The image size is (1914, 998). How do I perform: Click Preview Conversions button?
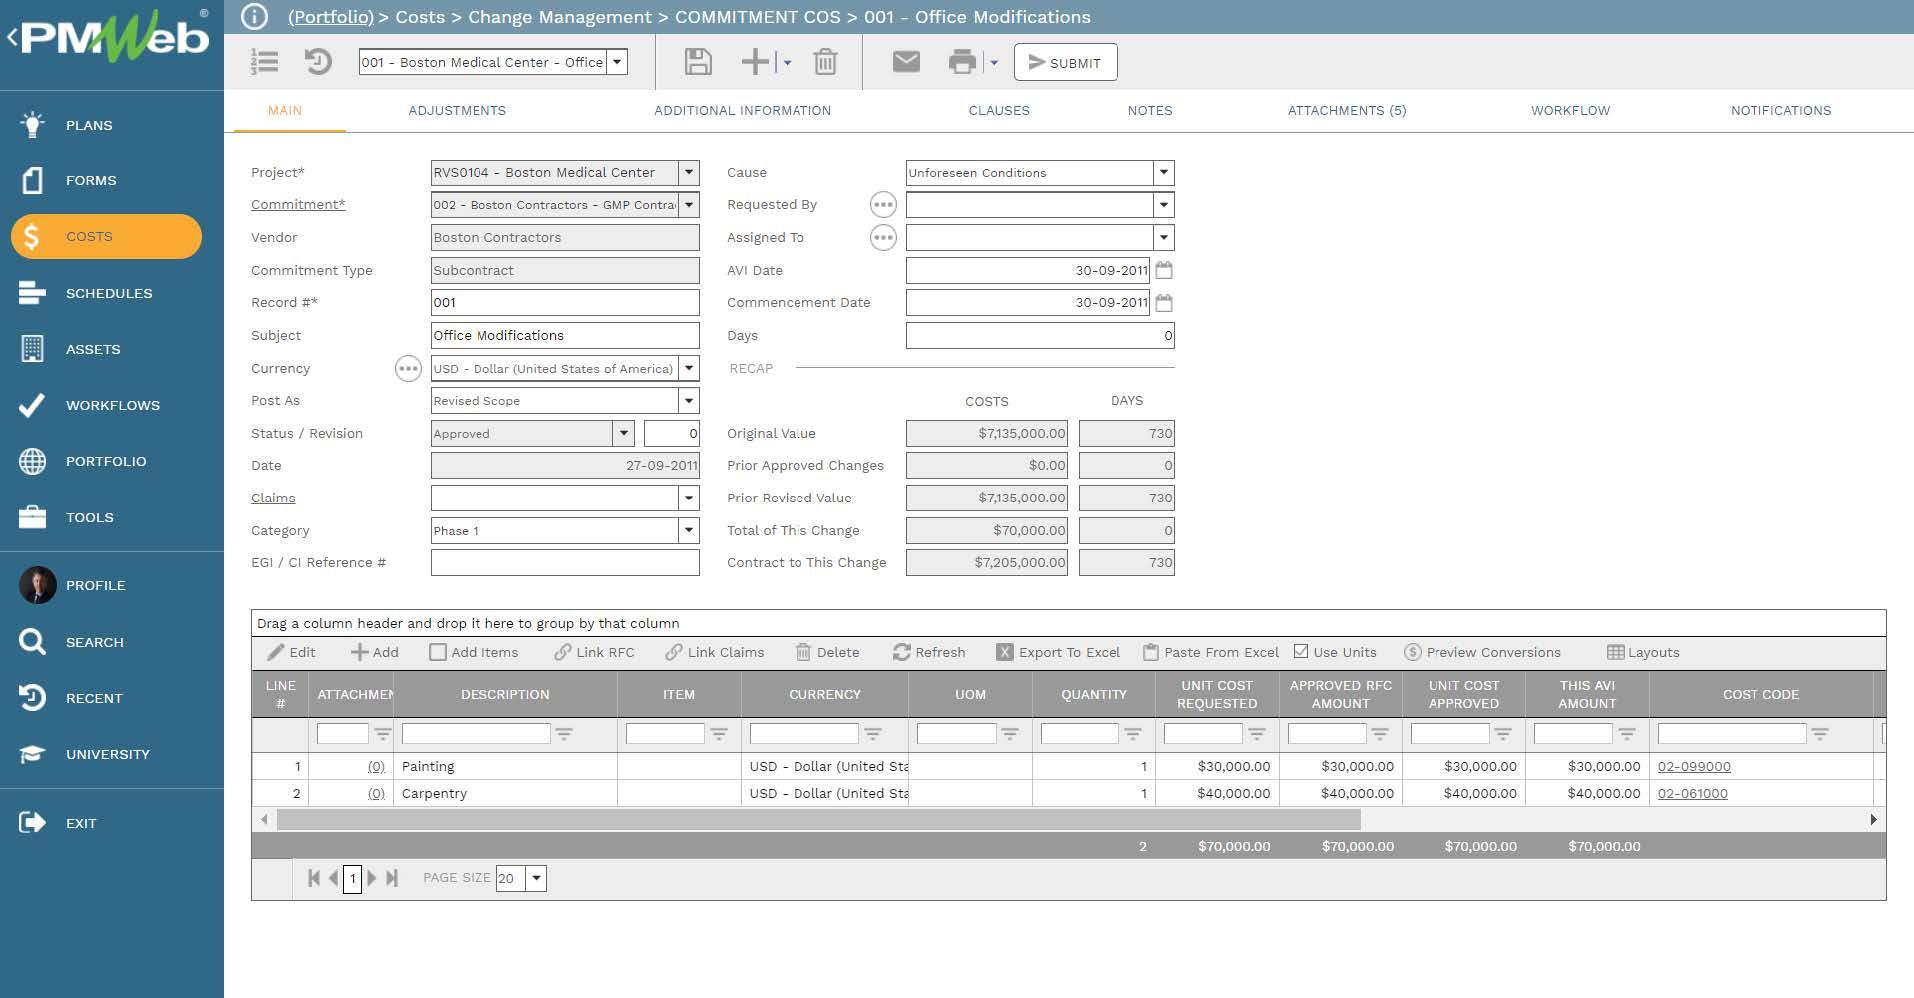coord(1482,652)
